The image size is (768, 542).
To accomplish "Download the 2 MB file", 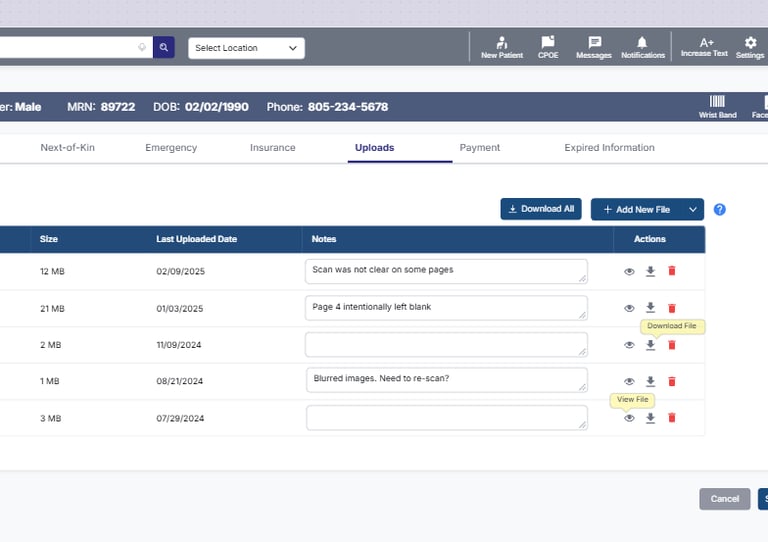I will (x=650, y=345).
